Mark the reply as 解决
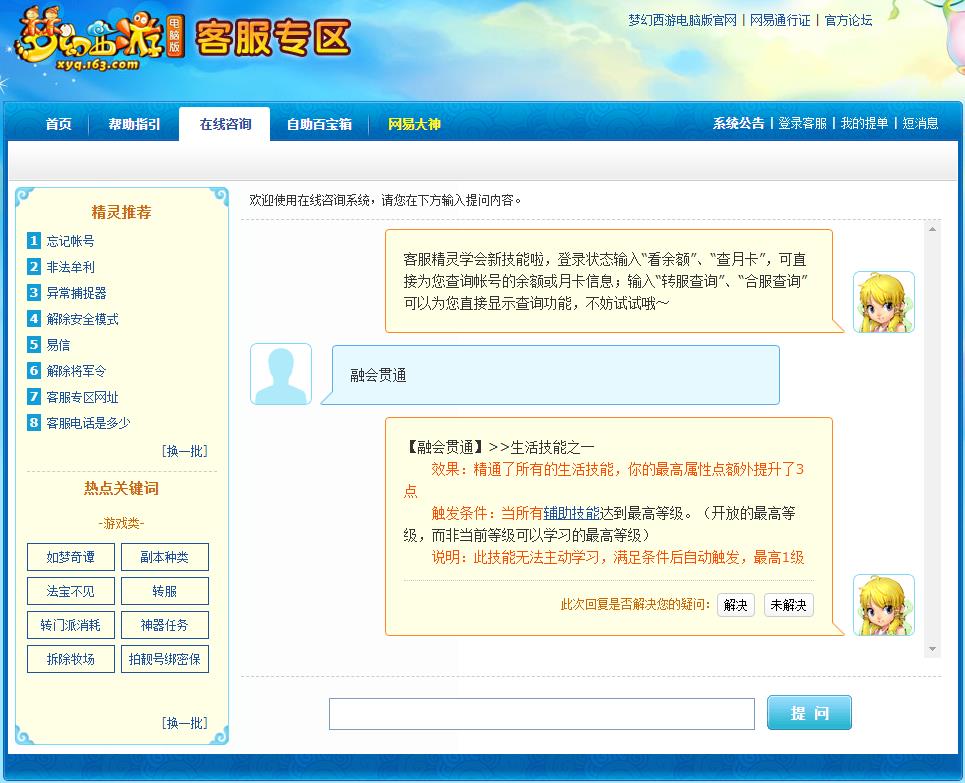This screenshot has width=965, height=783. pos(735,604)
